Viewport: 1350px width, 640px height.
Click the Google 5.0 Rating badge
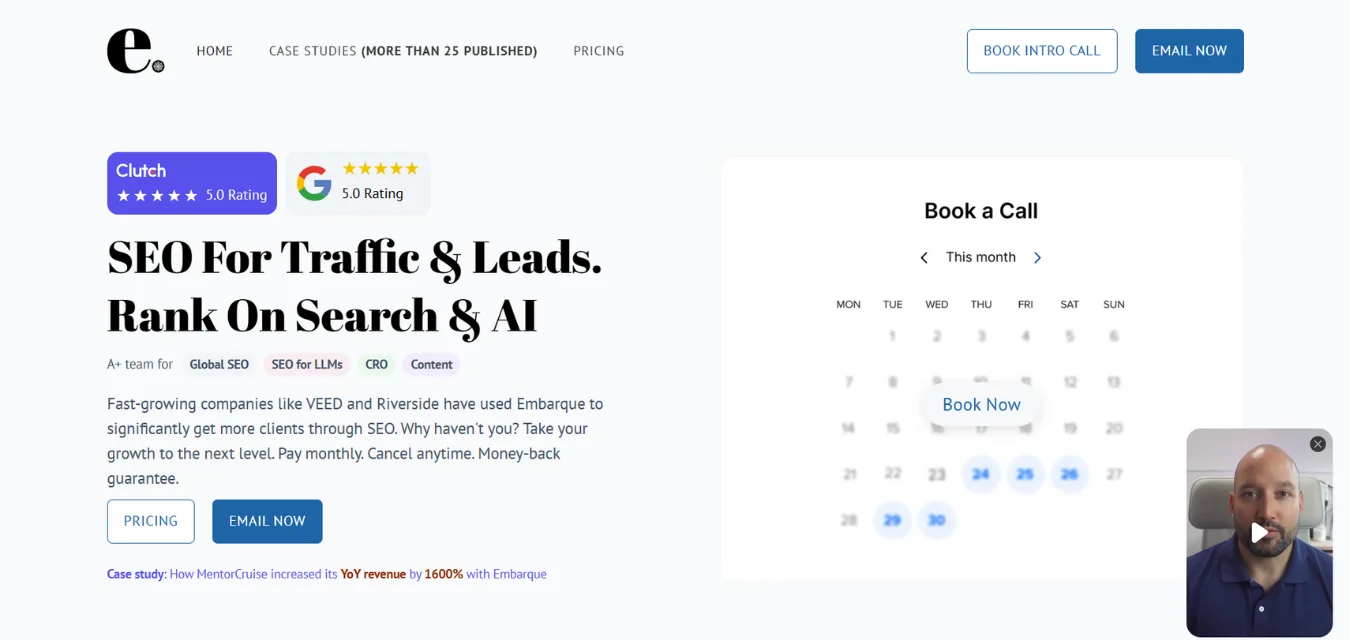pyautogui.click(x=358, y=183)
